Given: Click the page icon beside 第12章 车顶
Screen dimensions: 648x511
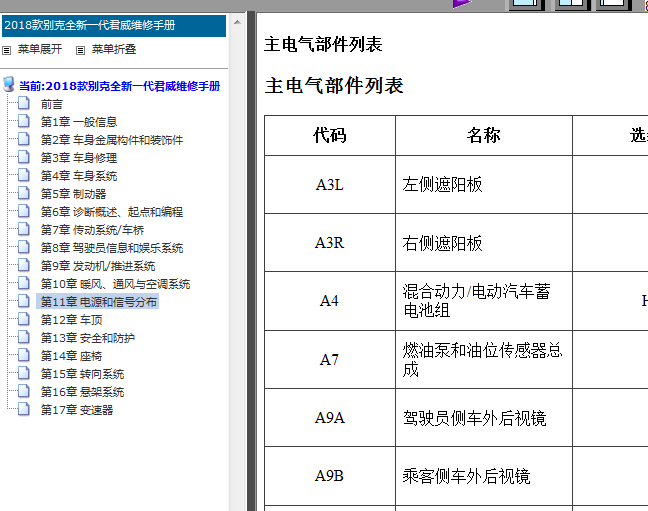Looking at the screenshot, I should [x=24, y=319].
